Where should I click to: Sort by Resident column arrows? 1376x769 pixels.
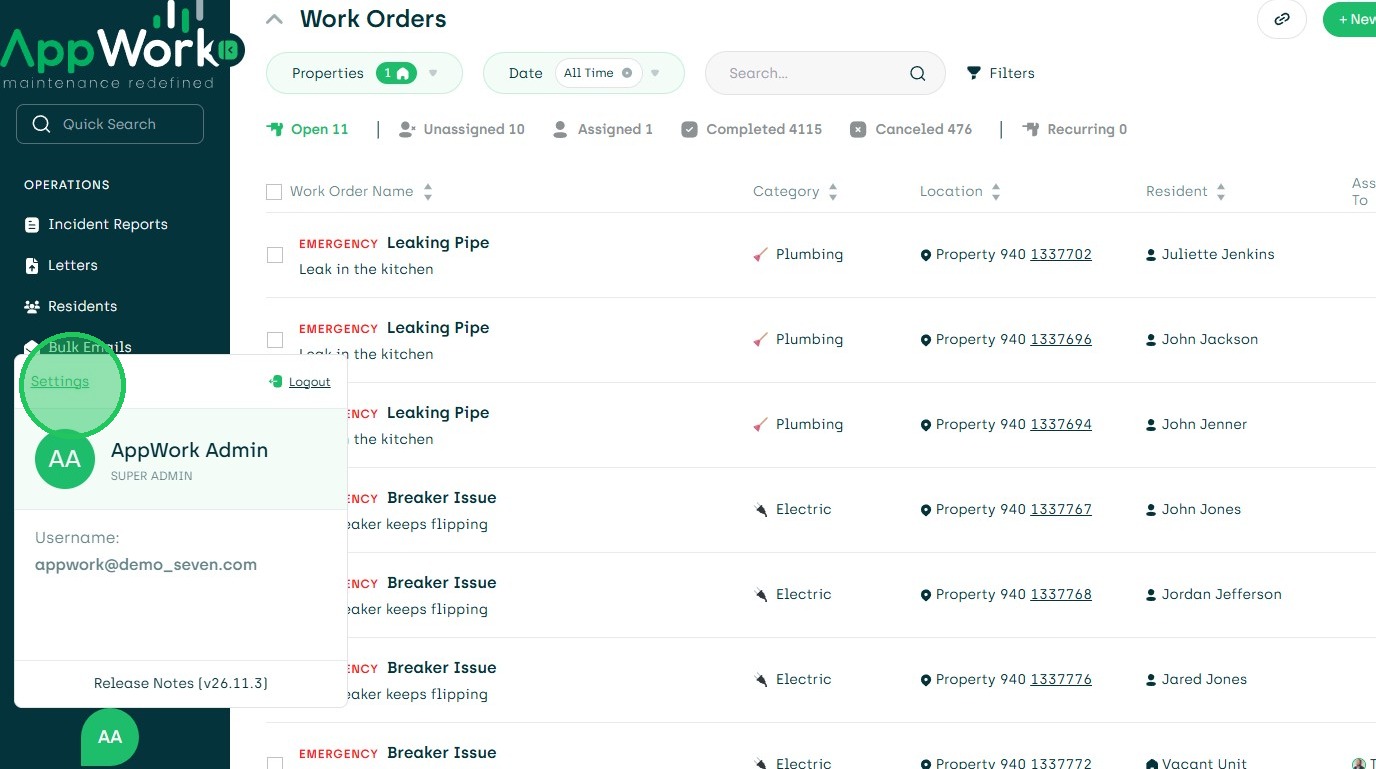pos(1221,192)
